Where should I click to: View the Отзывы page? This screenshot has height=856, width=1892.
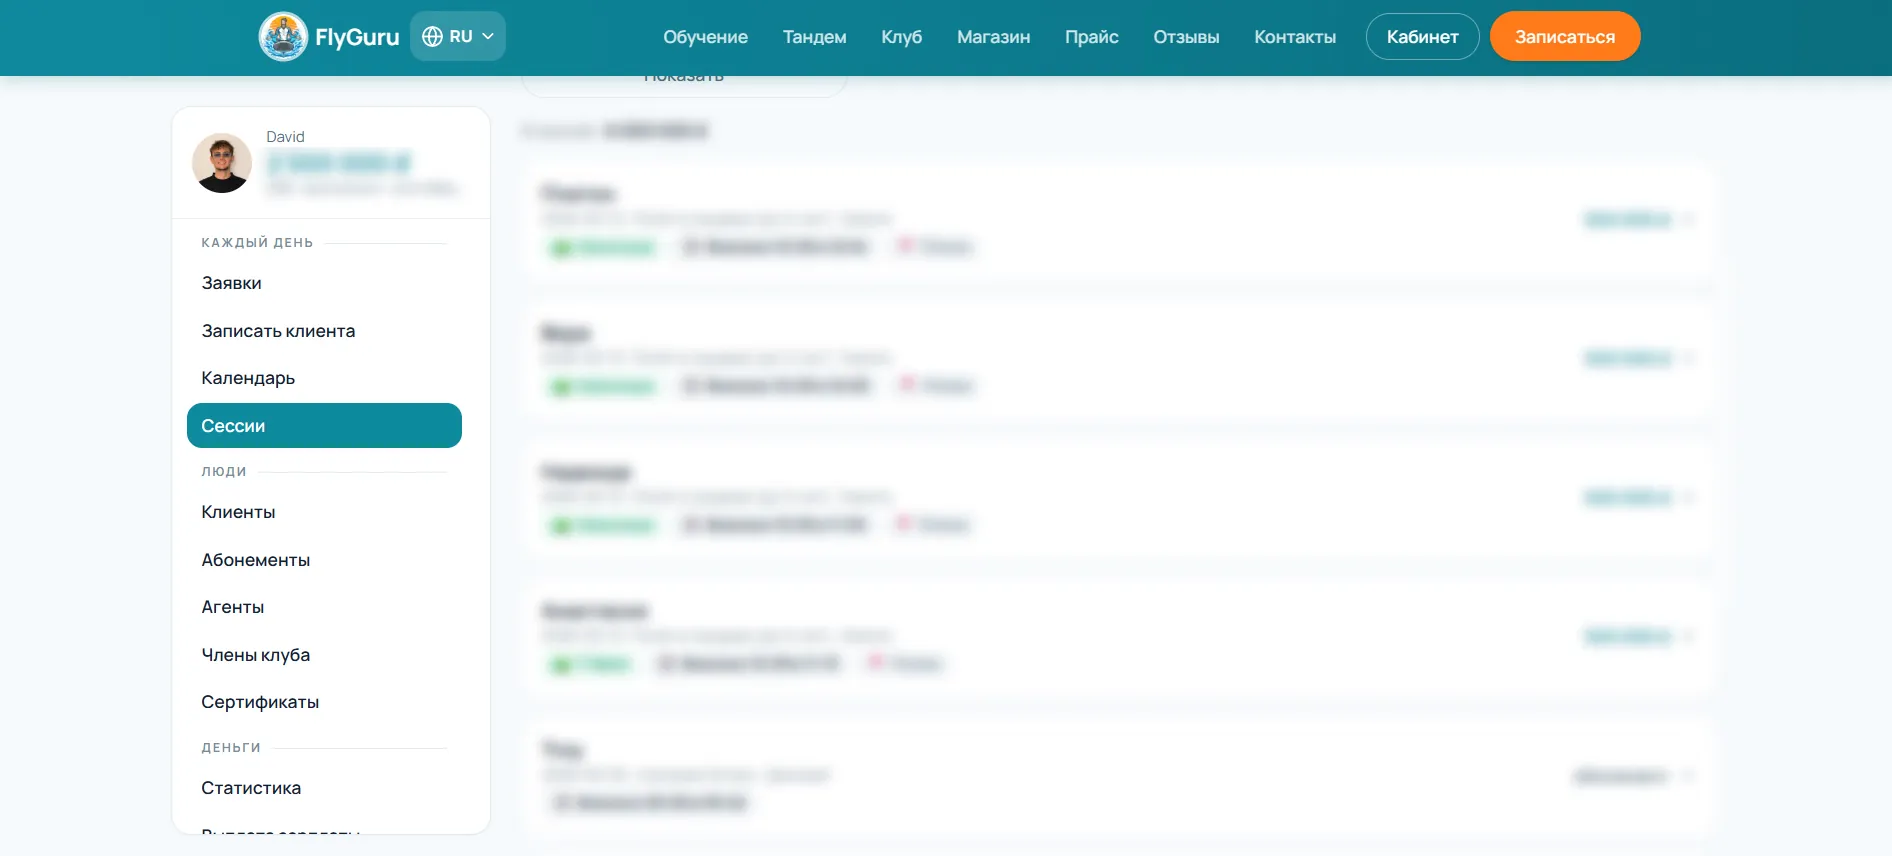[1186, 37]
